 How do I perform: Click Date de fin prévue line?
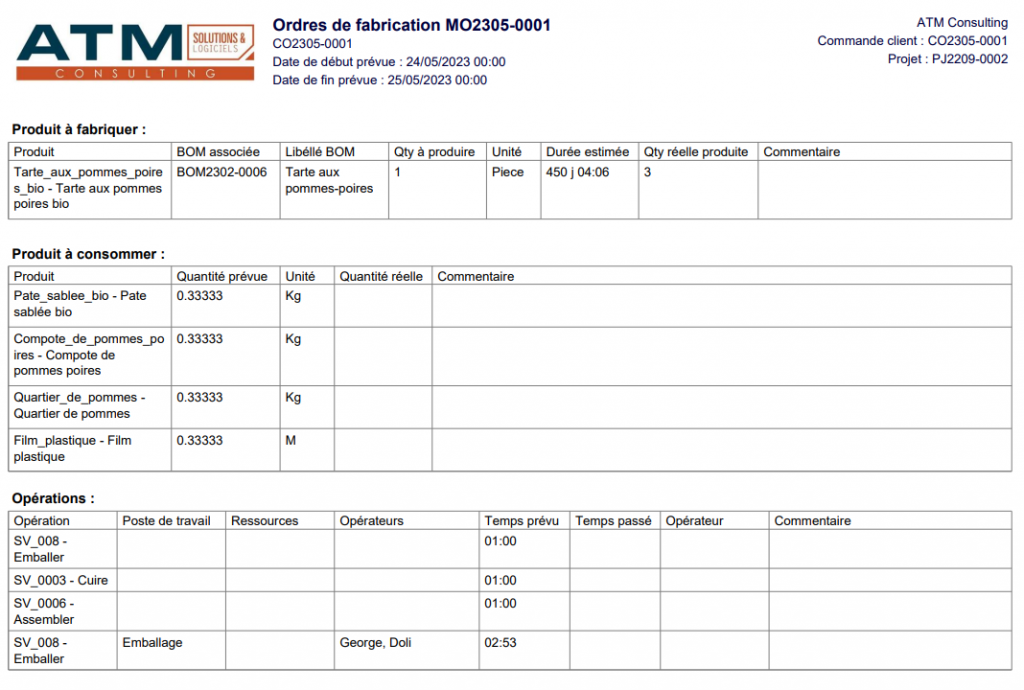click(x=379, y=80)
